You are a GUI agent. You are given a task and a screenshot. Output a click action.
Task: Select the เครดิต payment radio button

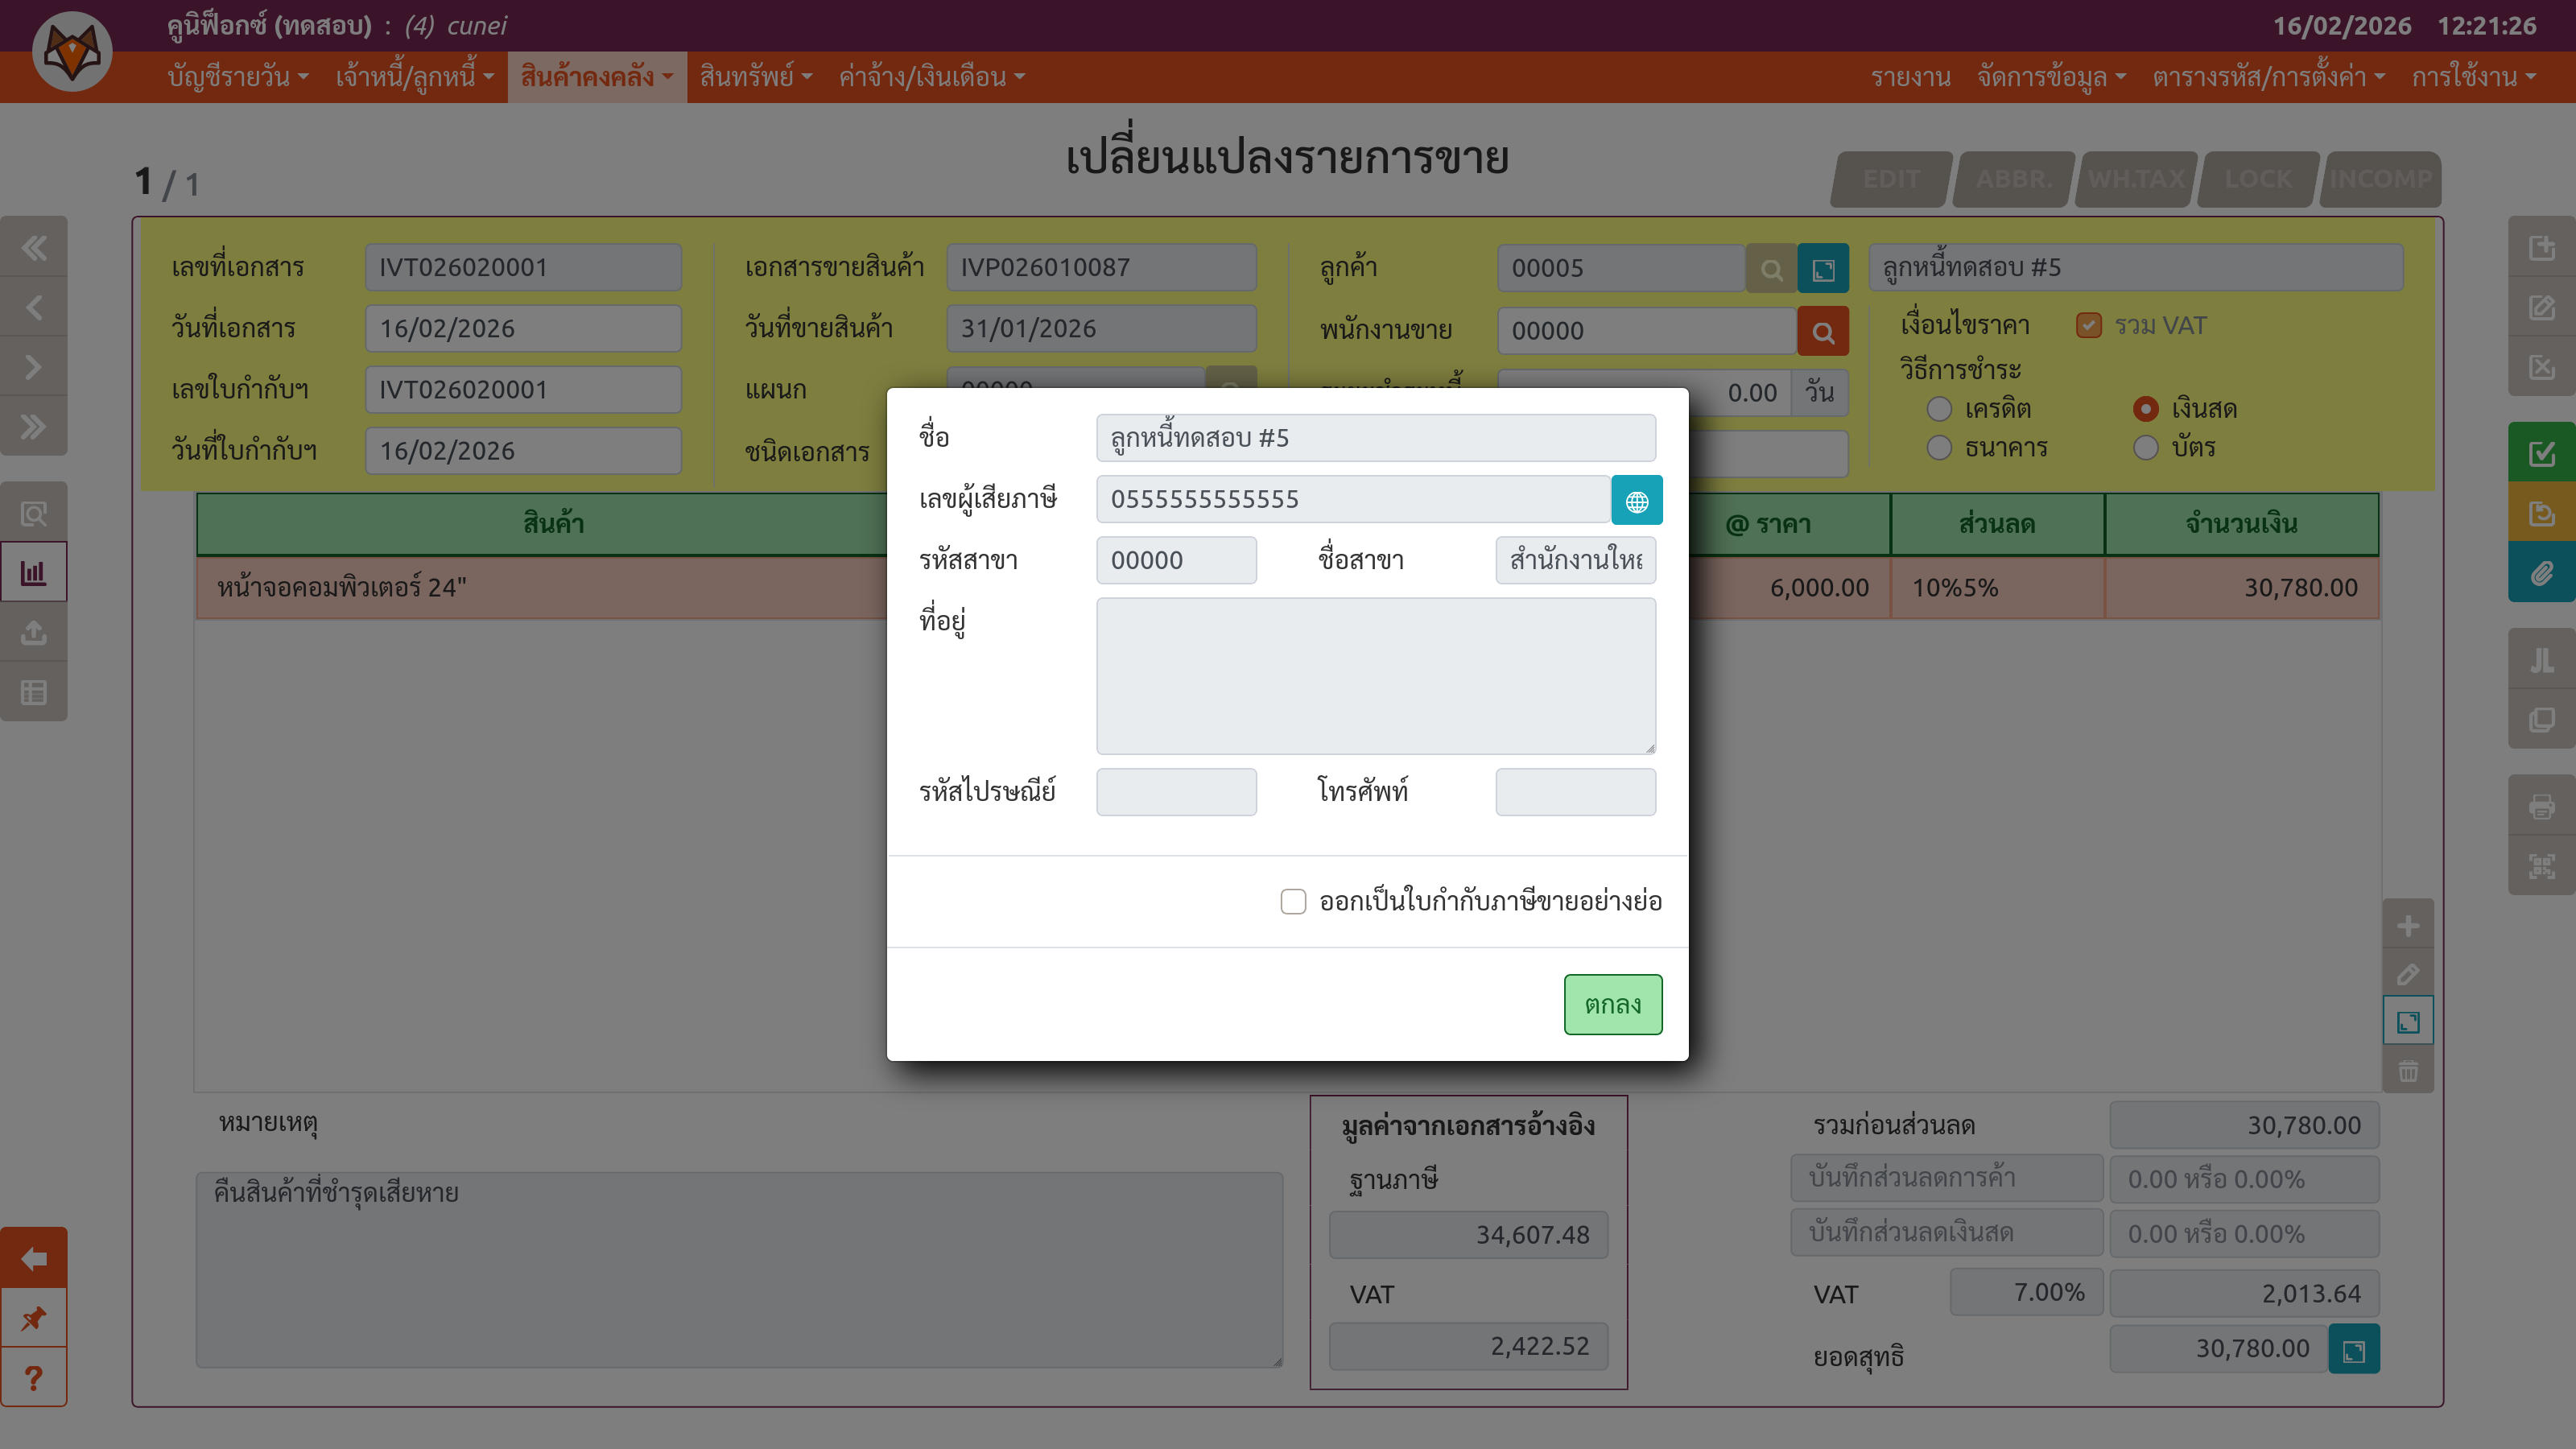[1939, 409]
